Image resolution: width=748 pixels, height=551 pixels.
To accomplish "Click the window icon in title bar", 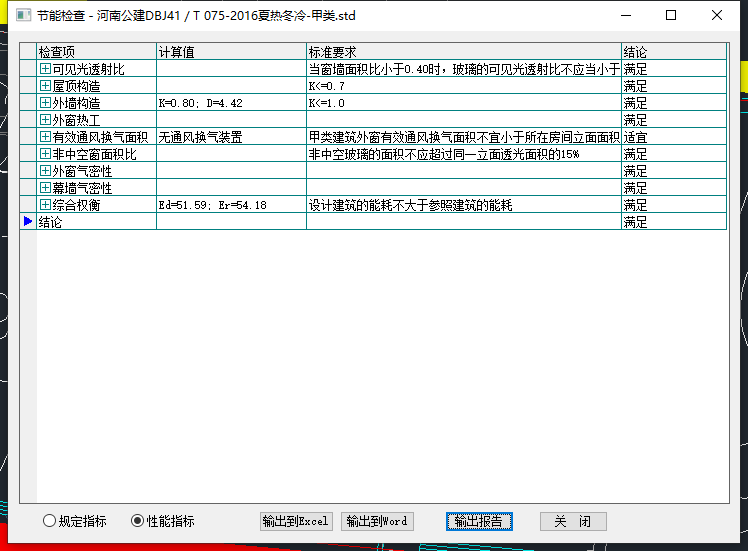I will (18, 16).
